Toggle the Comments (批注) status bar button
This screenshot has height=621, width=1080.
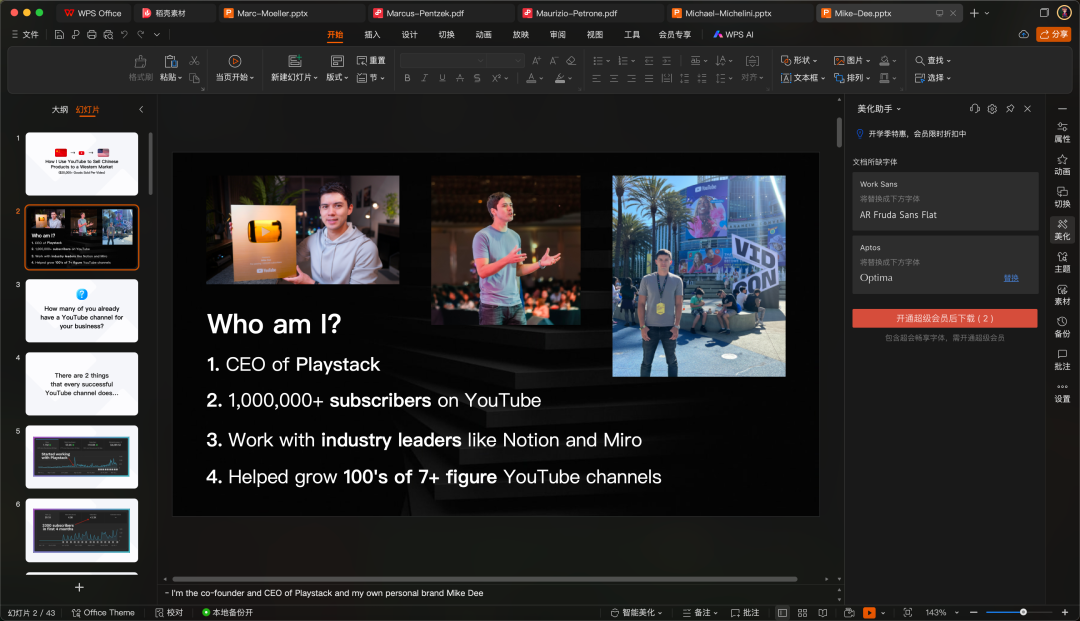745,612
